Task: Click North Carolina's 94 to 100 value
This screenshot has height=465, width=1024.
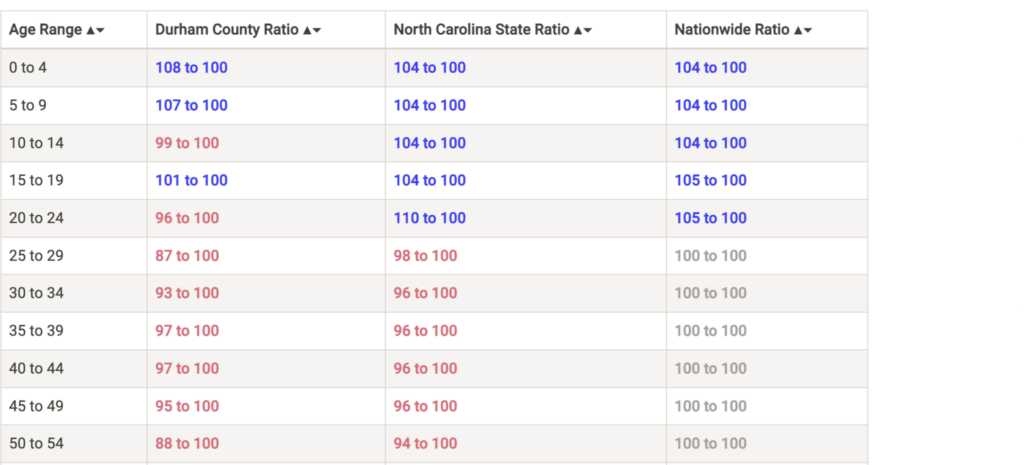Action: 425,444
